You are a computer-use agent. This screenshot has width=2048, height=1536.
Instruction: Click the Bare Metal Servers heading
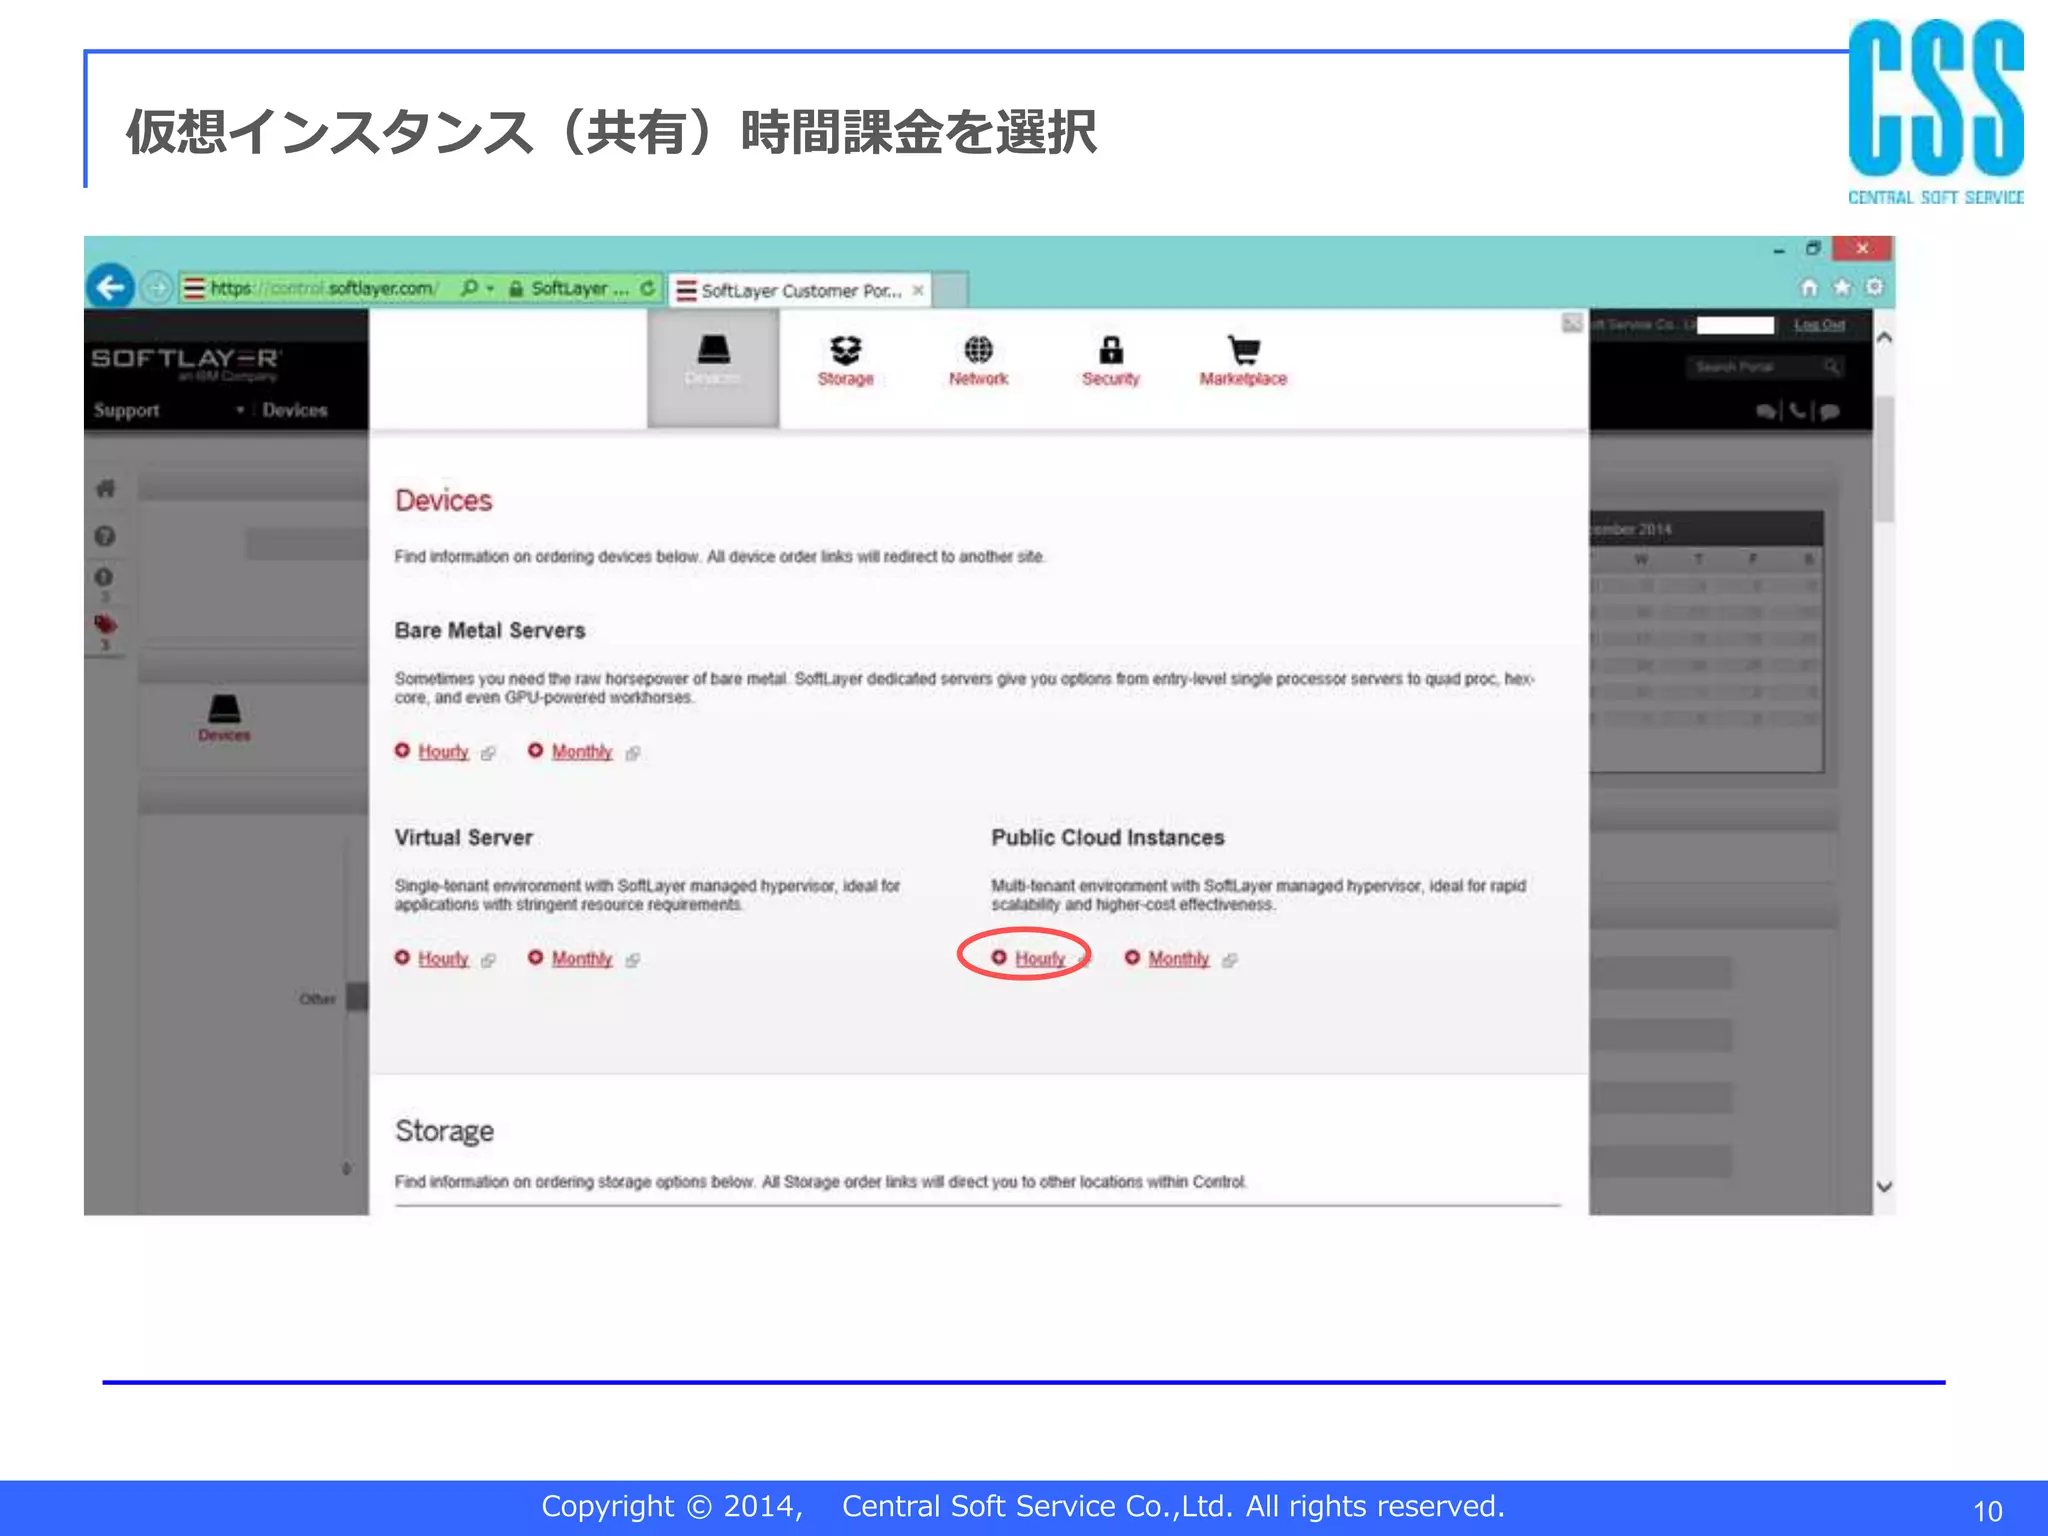click(490, 631)
